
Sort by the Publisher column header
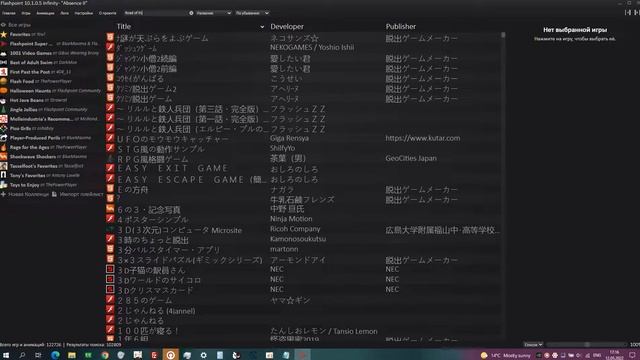[x=401, y=27]
